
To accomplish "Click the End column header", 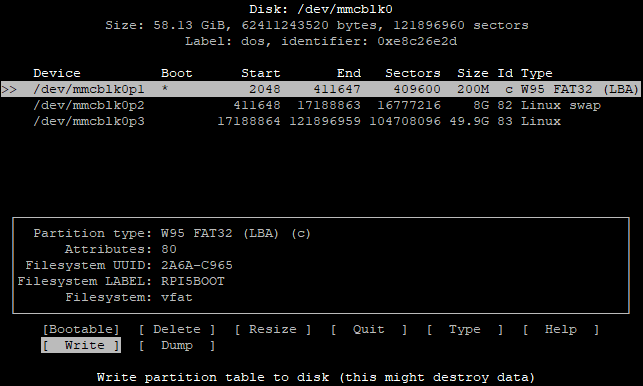I will pyautogui.click(x=349, y=73).
